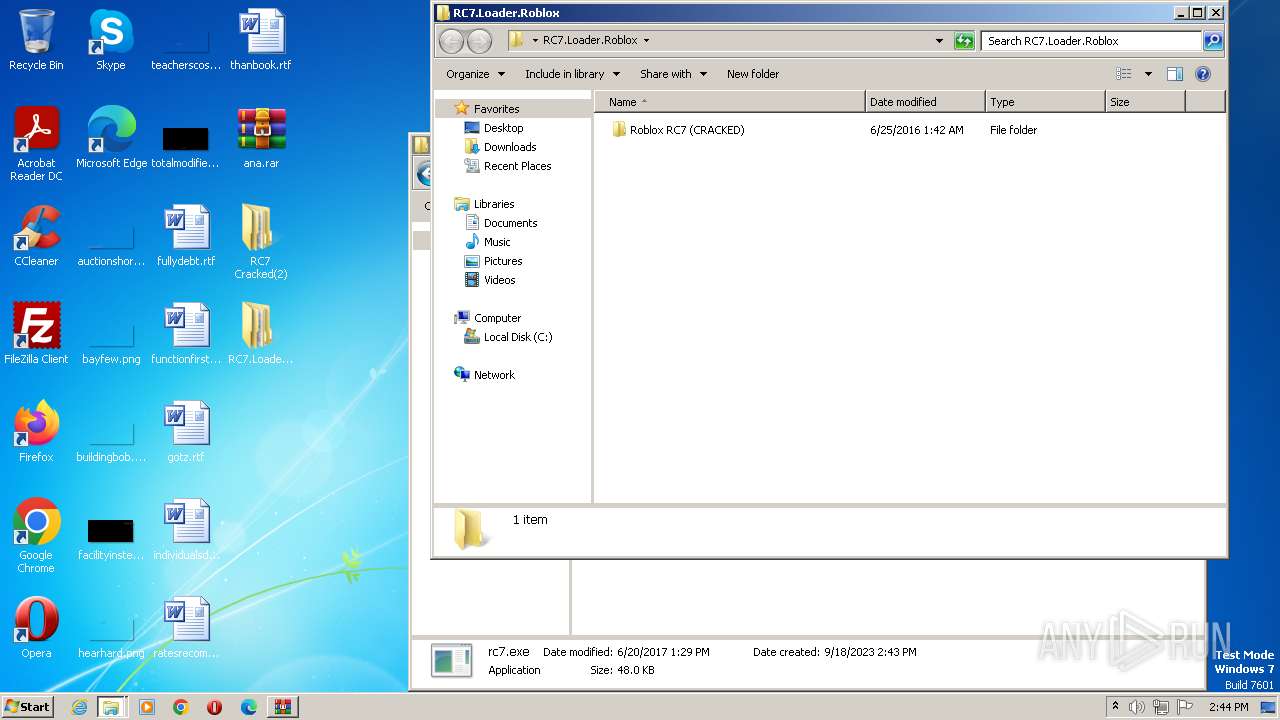Click inside the Search RC7.Loader.Roblox field
The image size is (1280, 720).
[x=1091, y=41]
